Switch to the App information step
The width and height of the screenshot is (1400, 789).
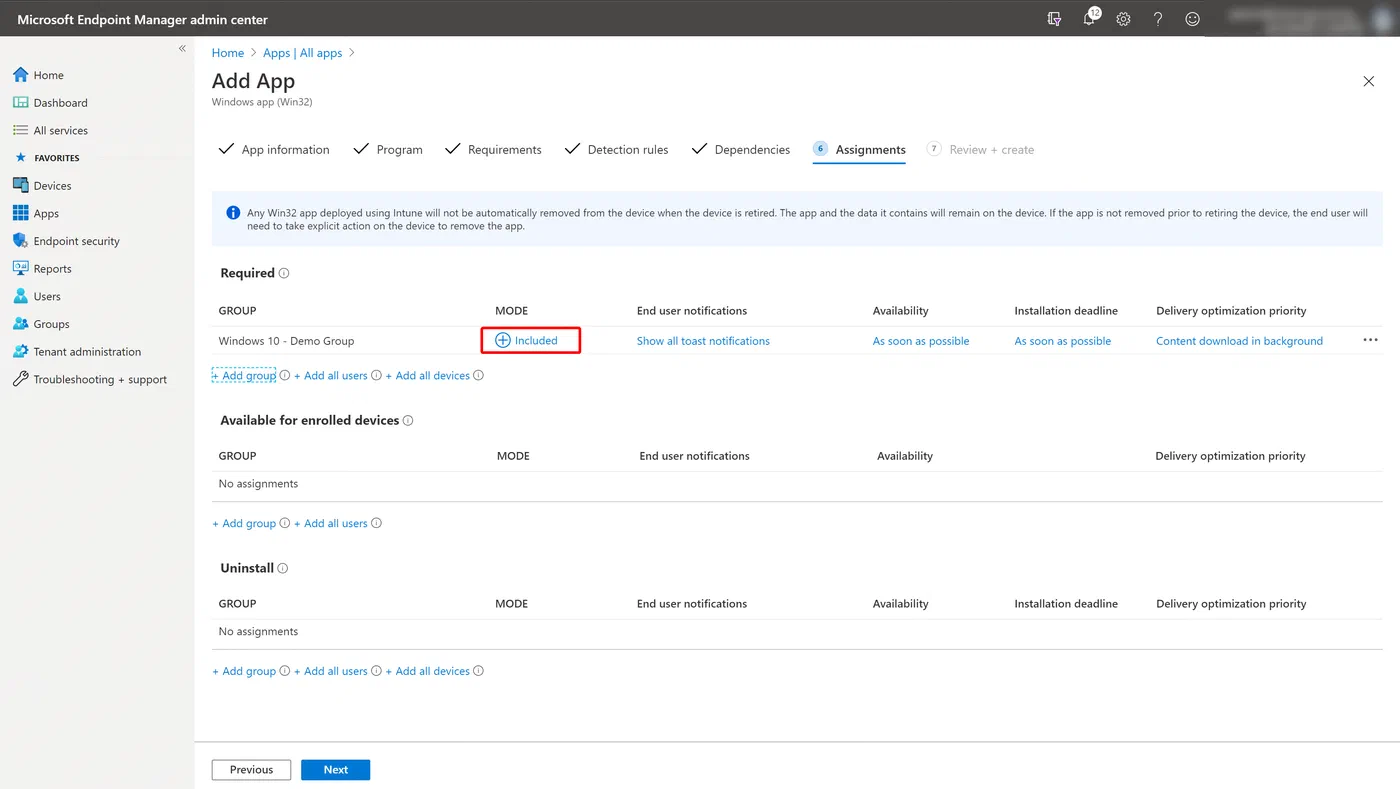pyautogui.click(x=274, y=150)
